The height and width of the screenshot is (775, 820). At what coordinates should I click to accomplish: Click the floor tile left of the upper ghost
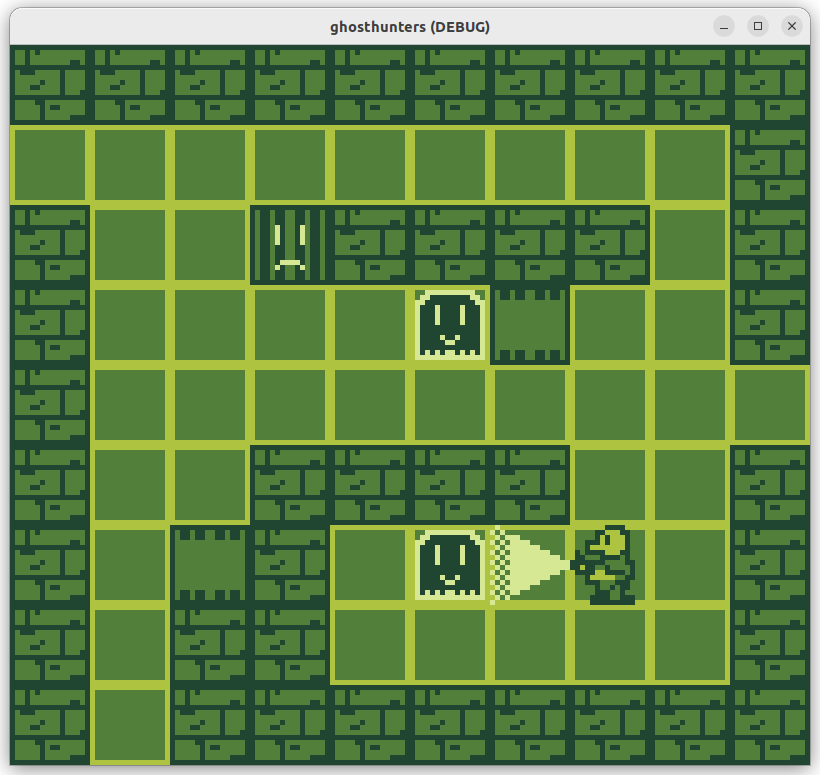[x=370, y=325]
